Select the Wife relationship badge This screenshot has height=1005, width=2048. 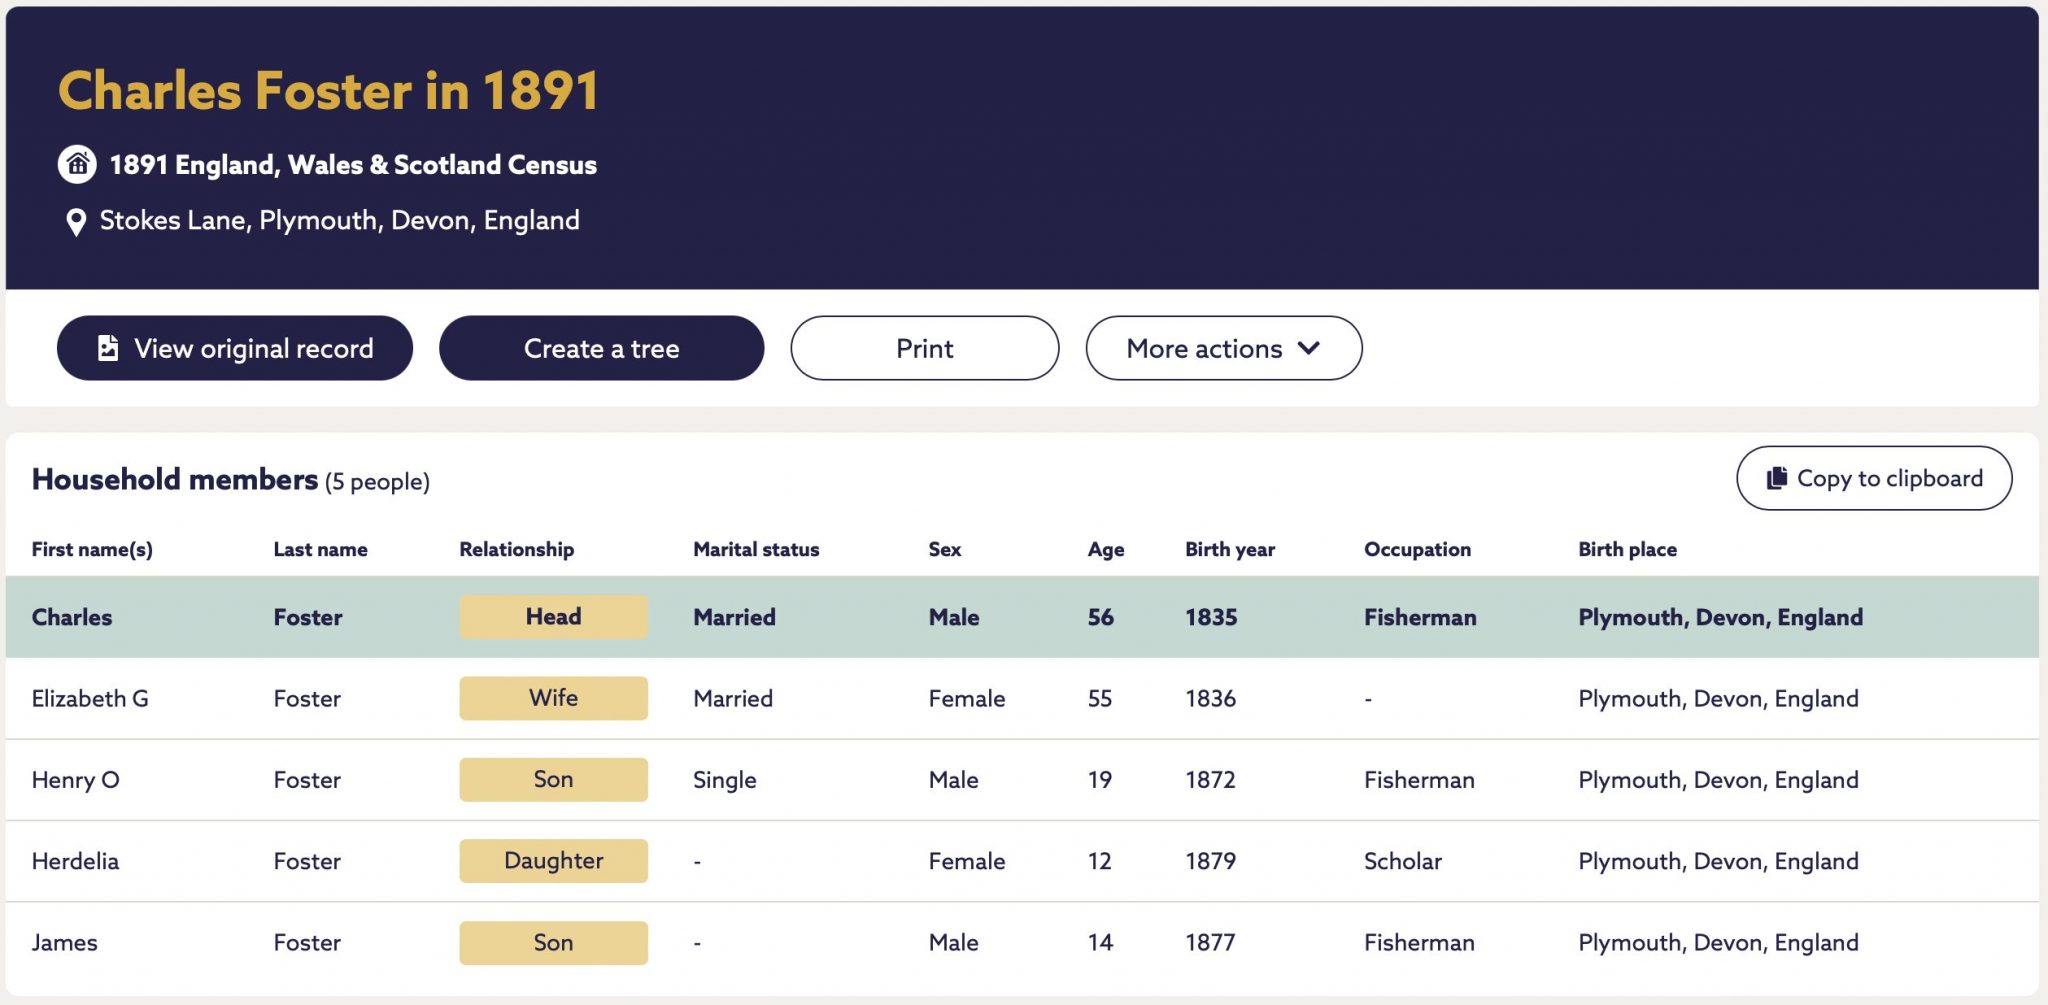[553, 698]
